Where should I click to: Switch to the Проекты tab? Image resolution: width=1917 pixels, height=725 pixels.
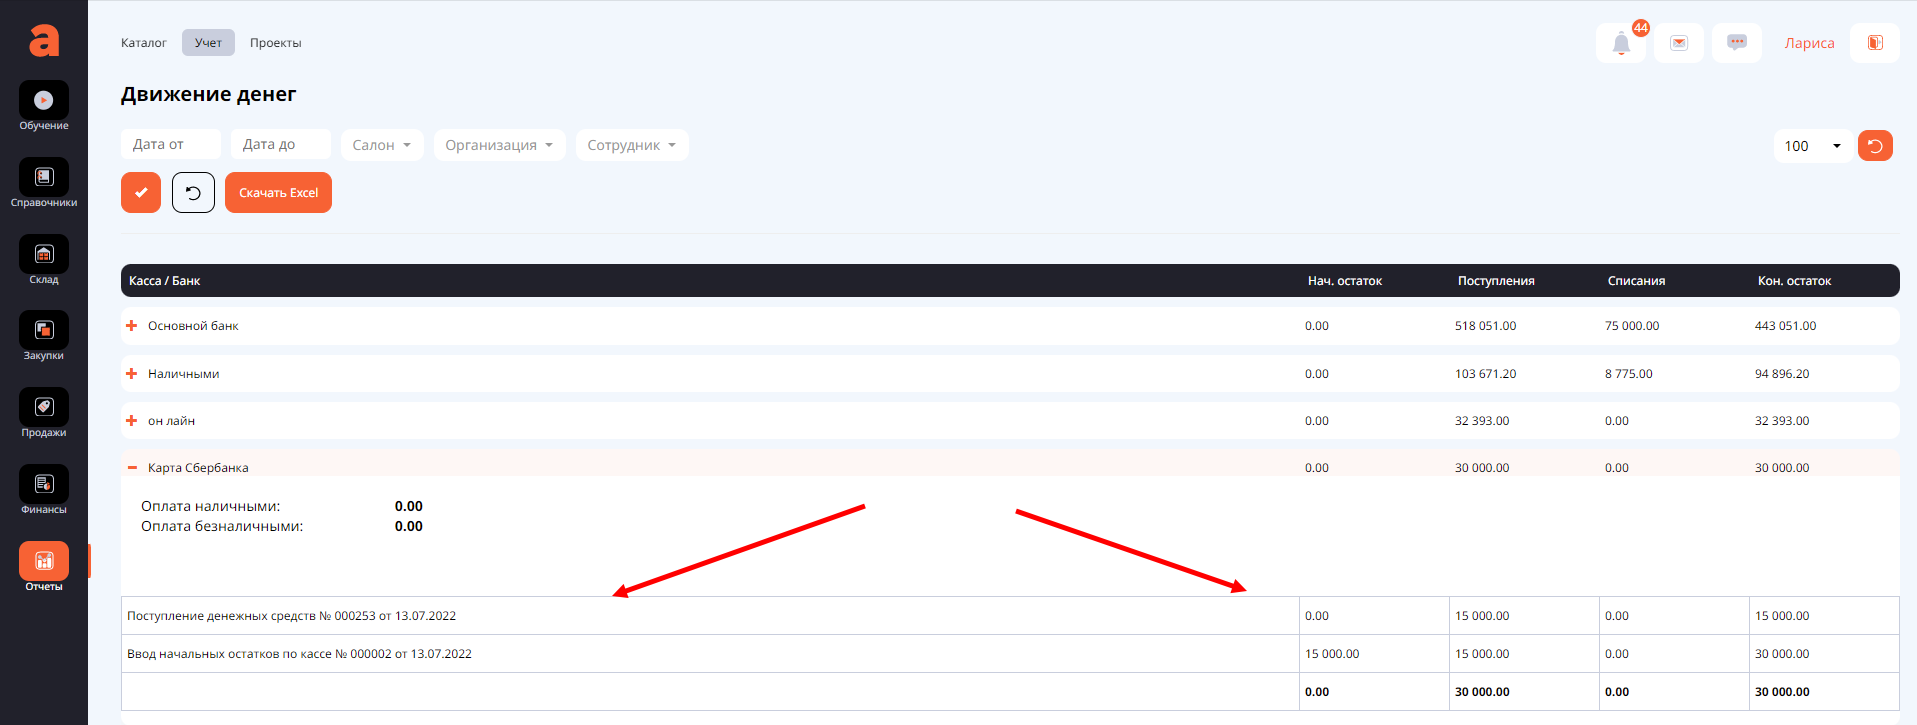tap(275, 43)
